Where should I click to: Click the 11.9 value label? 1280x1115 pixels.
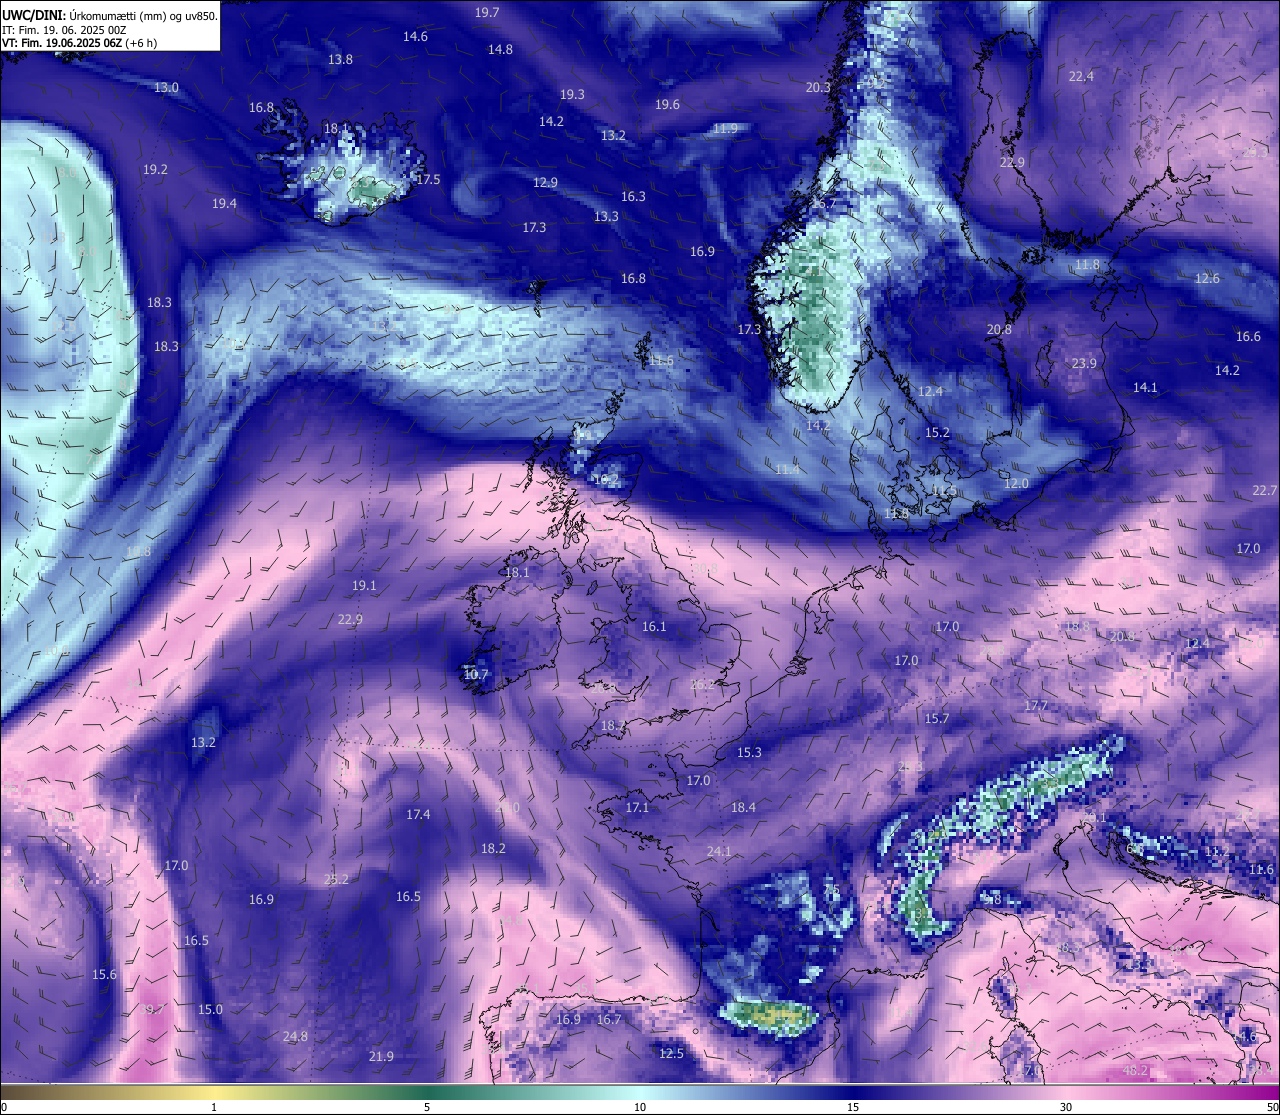725,128
